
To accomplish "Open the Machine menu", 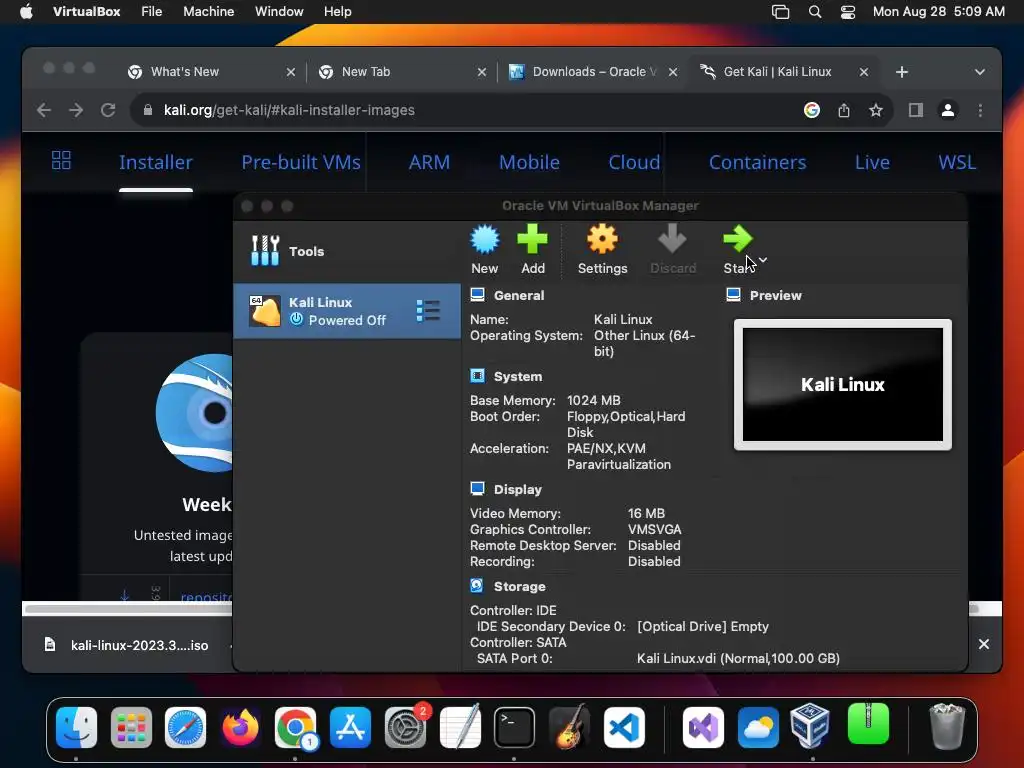I will 208,12.
